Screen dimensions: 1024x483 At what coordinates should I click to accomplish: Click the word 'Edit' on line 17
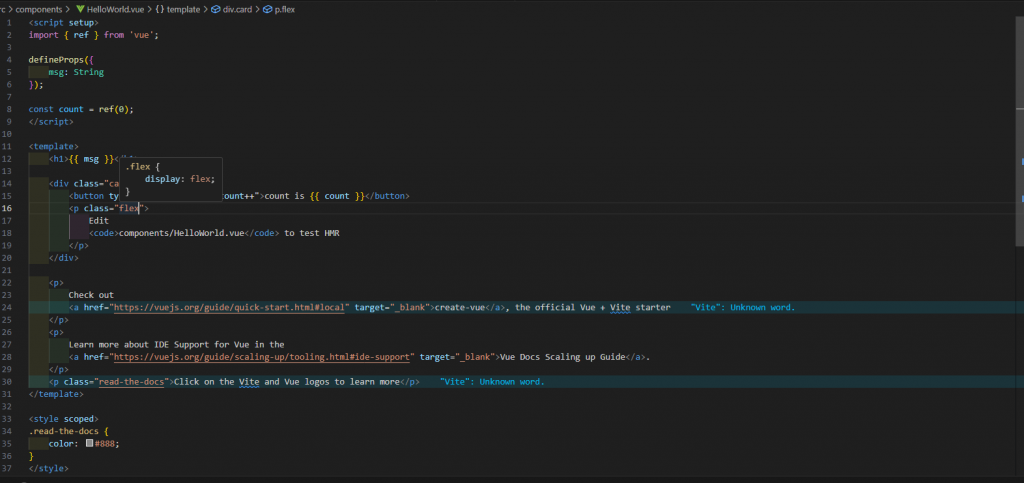(99, 221)
